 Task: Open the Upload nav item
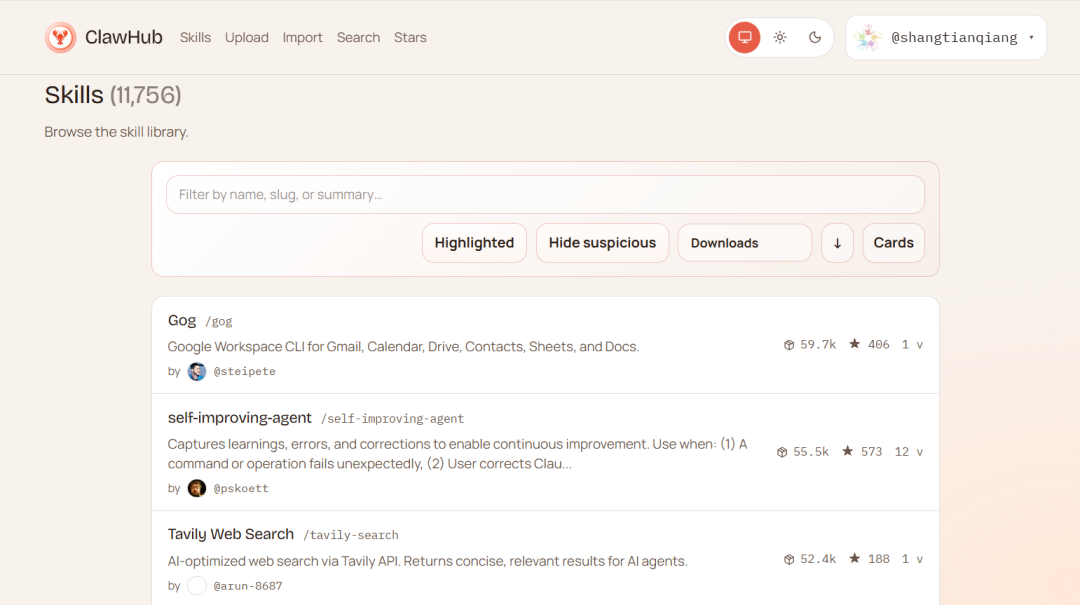pyautogui.click(x=247, y=37)
